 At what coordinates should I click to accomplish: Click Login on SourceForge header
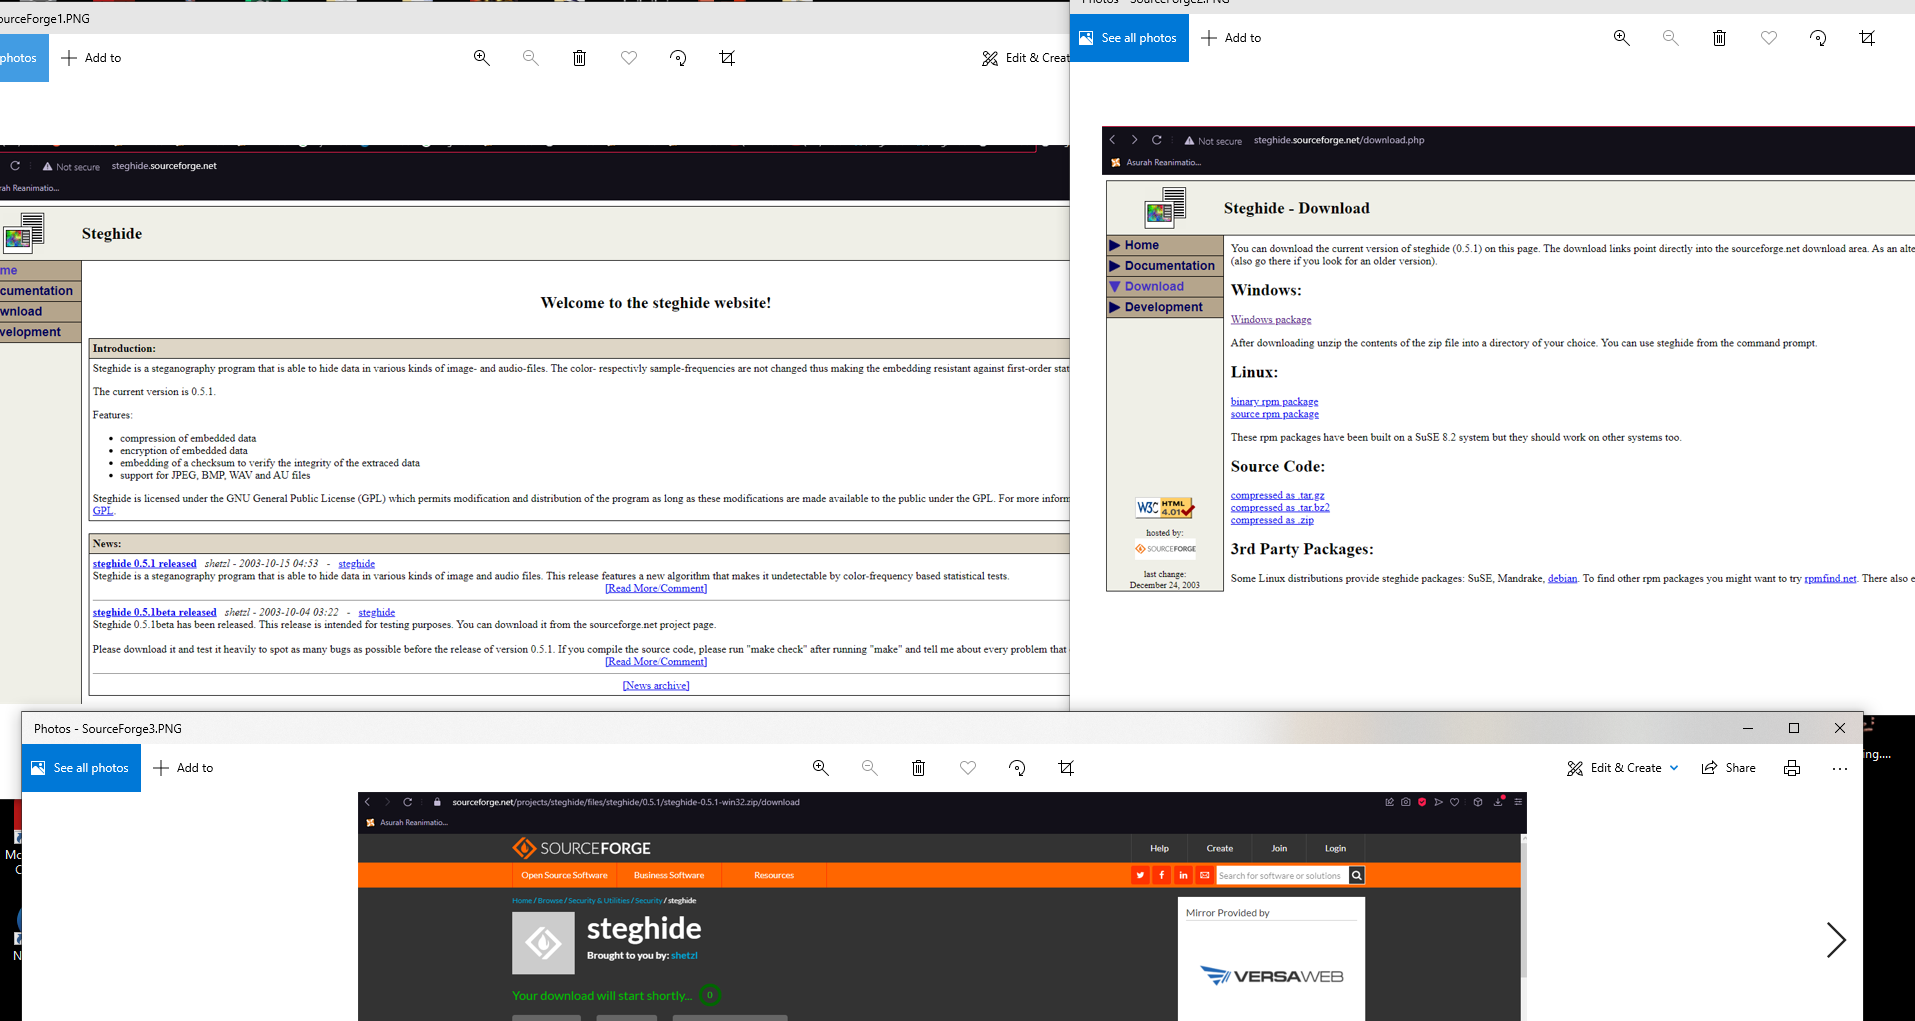(1335, 849)
